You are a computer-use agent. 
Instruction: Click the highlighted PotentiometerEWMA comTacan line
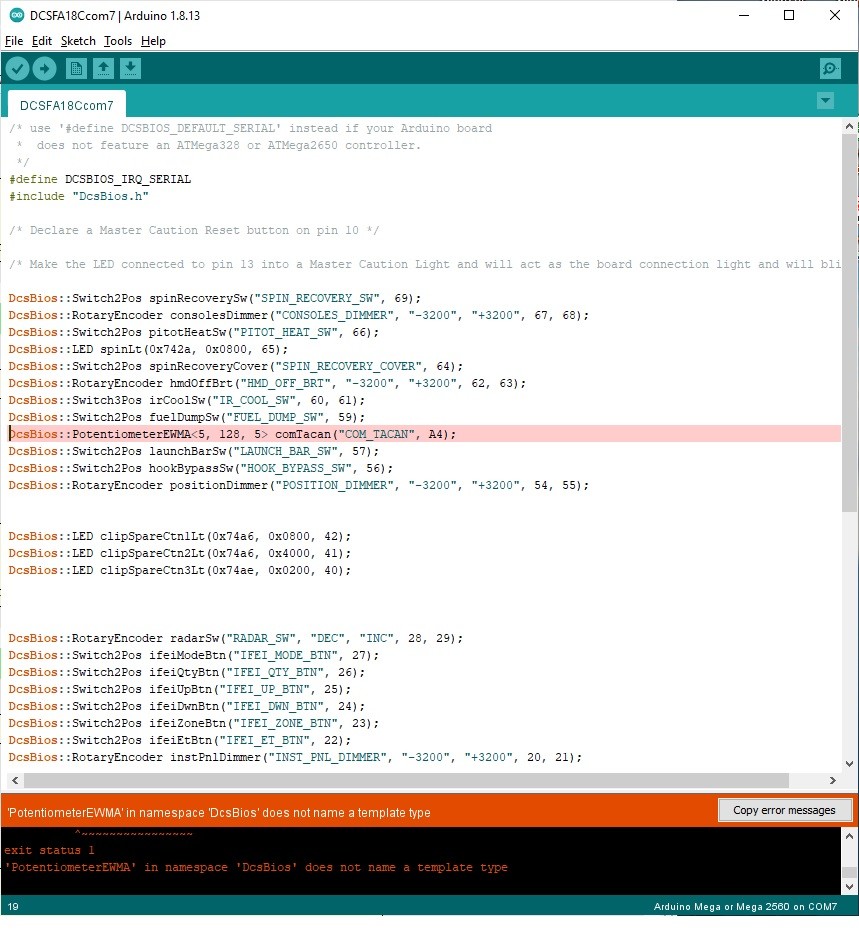tap(425, 434)
